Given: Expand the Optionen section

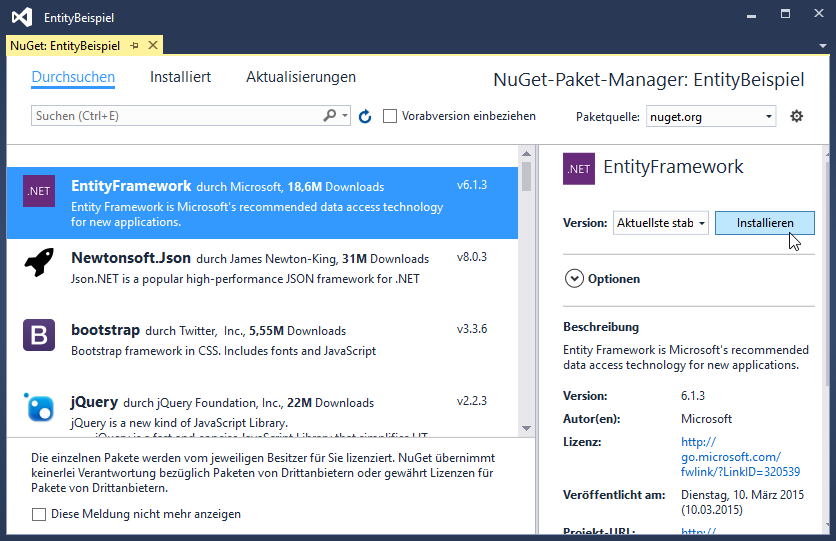Looking at the screenshot, I should point(574,279).
